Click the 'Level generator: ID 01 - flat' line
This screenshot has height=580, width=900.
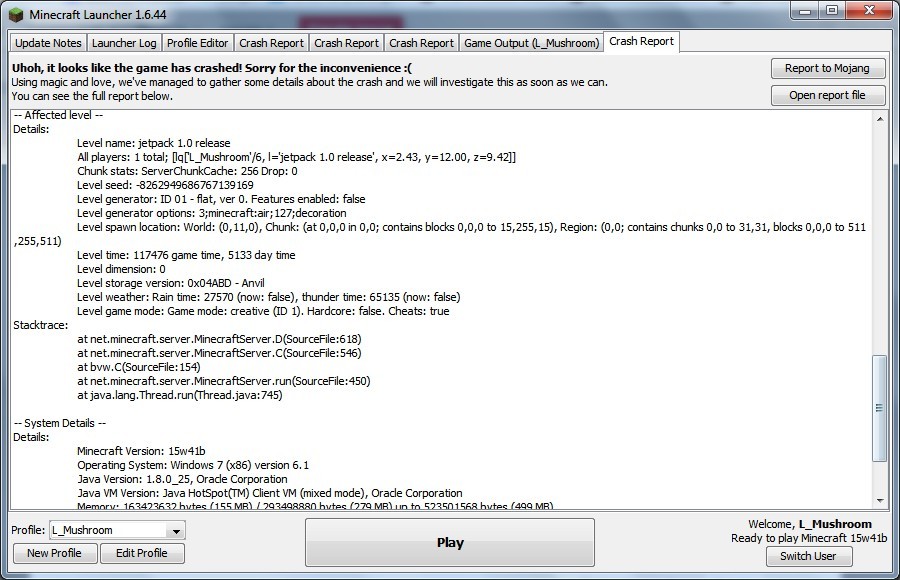click(x=221, y=199)
